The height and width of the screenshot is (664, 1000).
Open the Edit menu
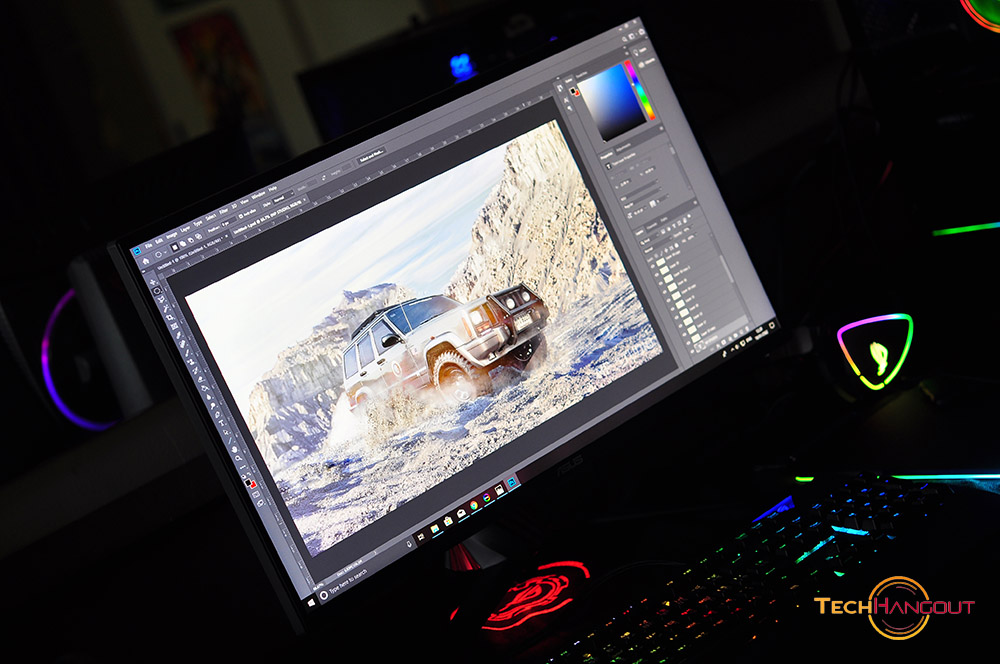click(159, 241)
